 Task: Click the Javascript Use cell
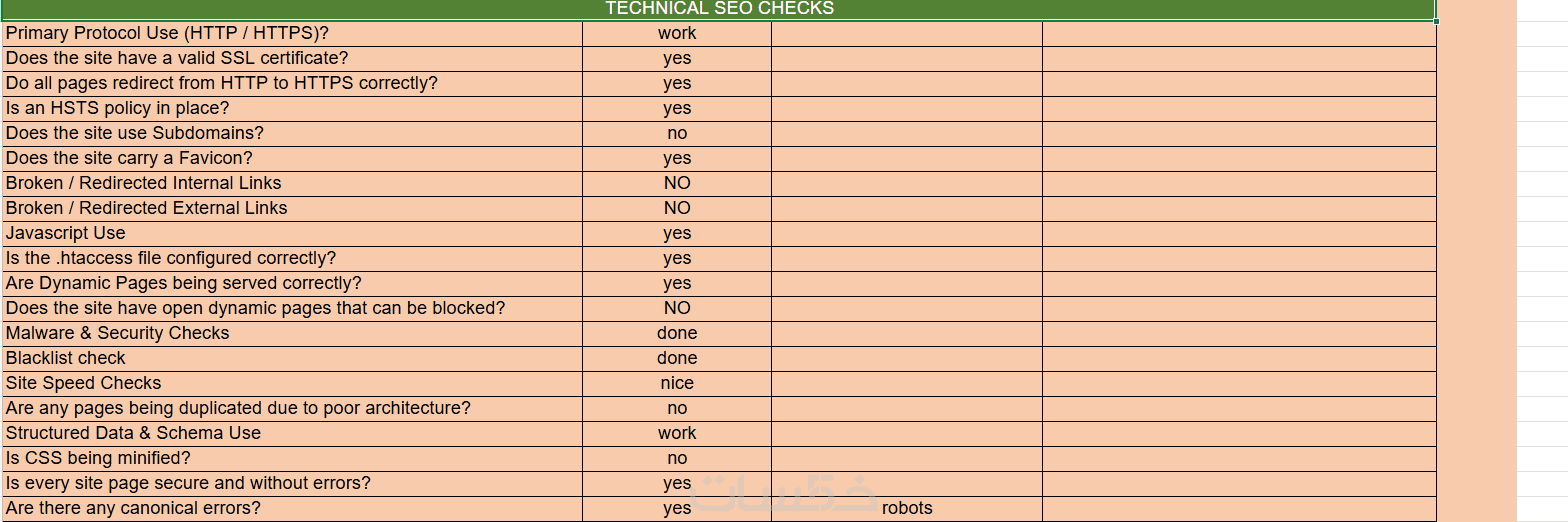pyautogui.click(x=292, y=233)
